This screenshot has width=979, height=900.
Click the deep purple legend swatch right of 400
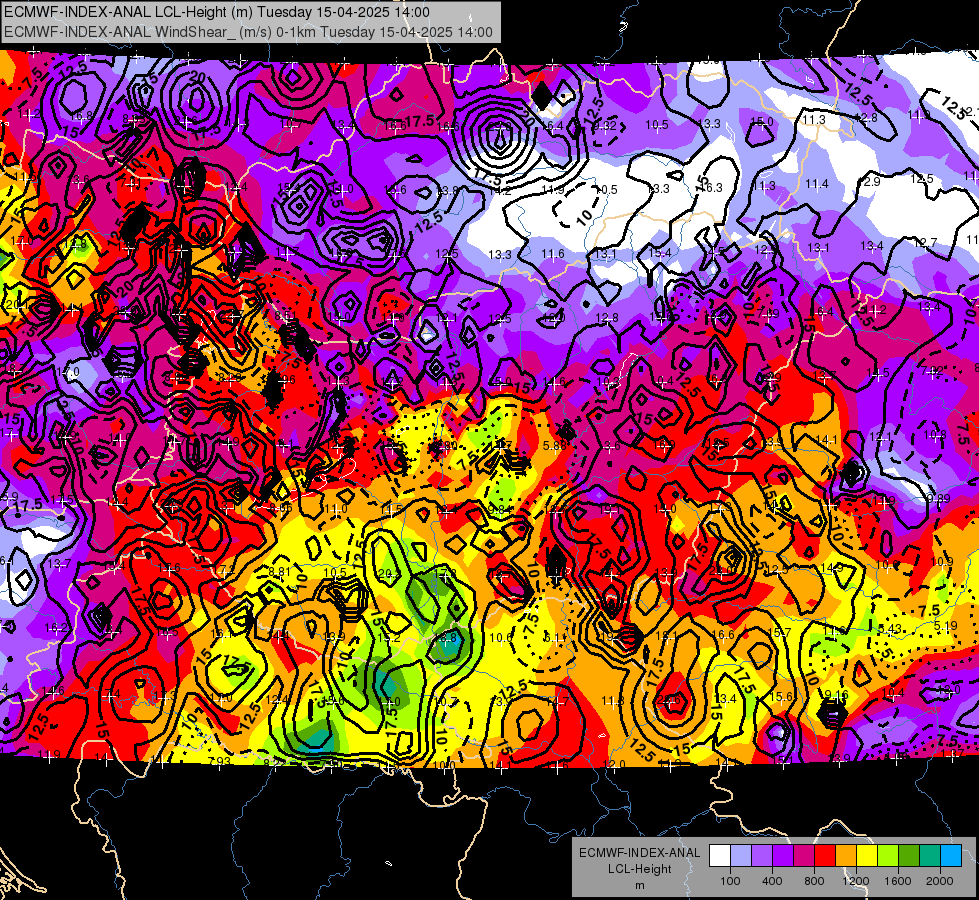click(x=783, y=856)
